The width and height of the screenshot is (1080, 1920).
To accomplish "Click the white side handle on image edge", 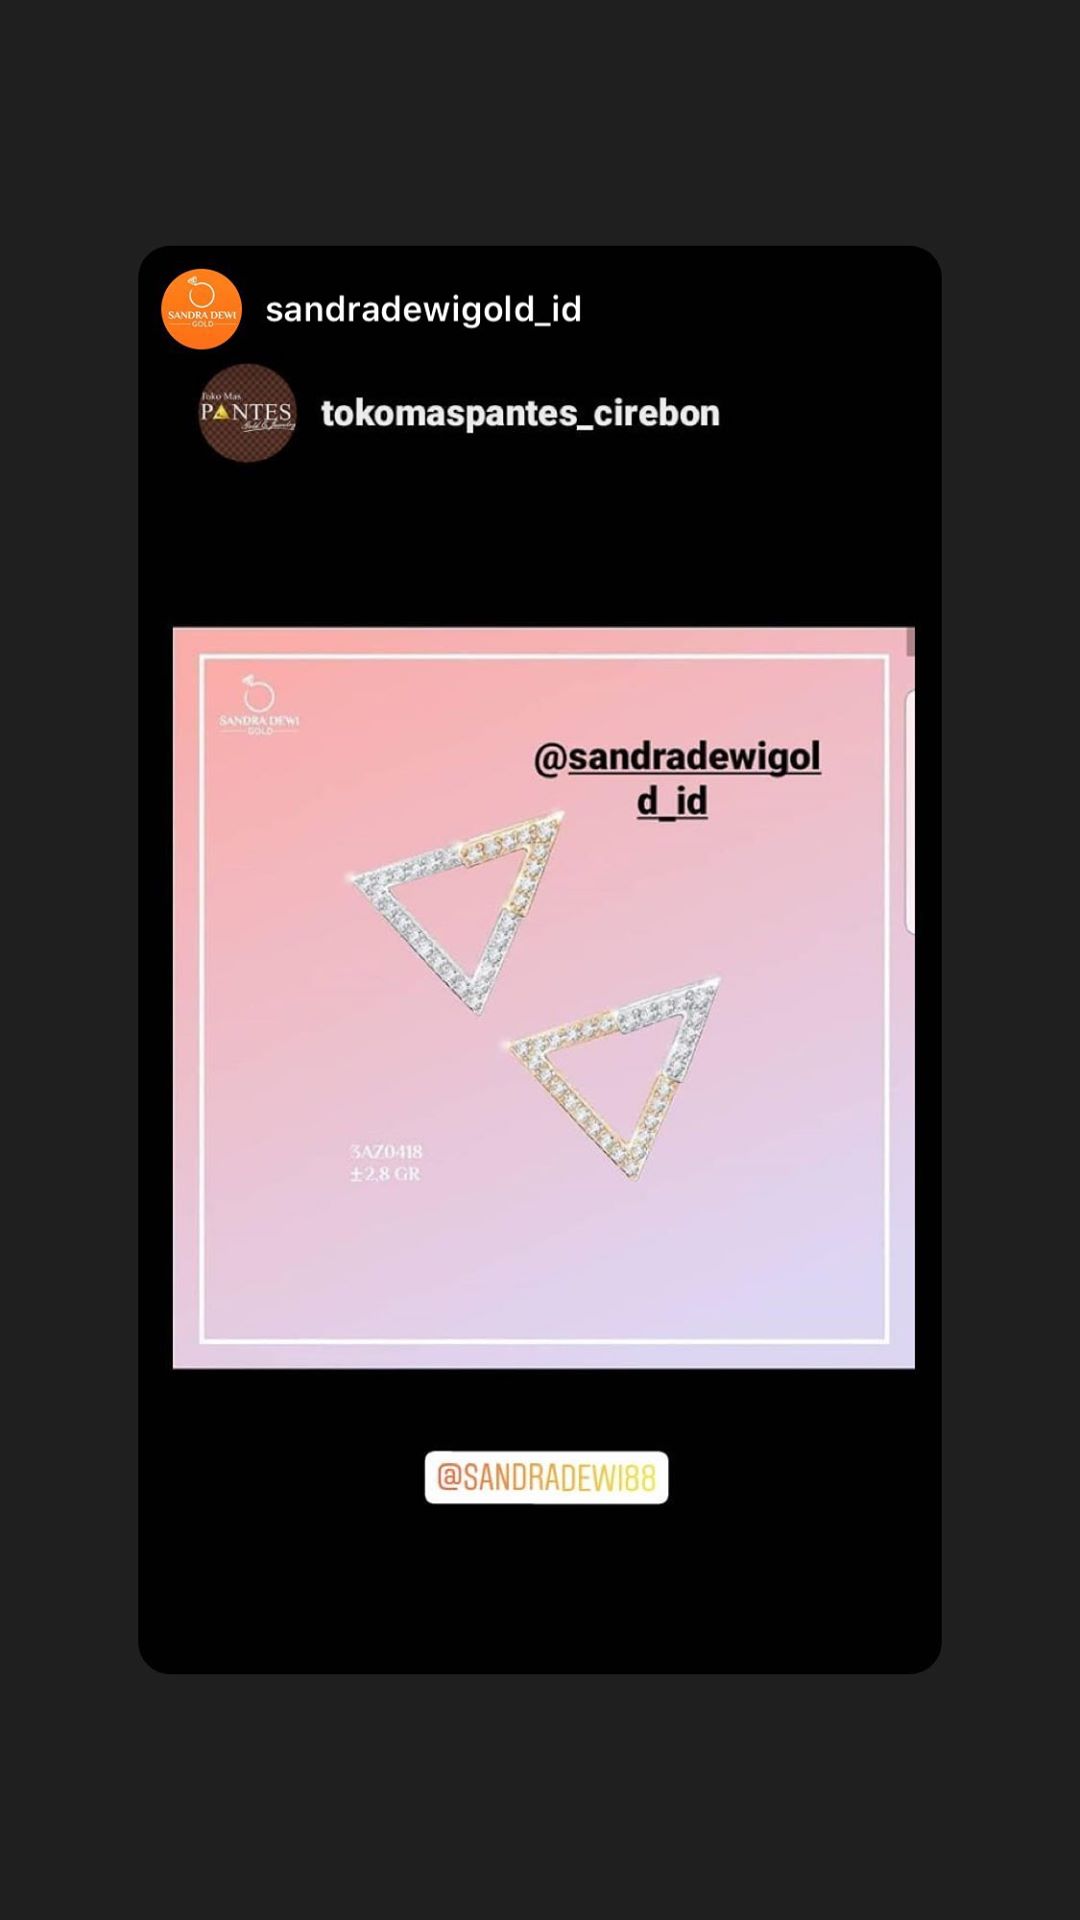I will (909, 812).
